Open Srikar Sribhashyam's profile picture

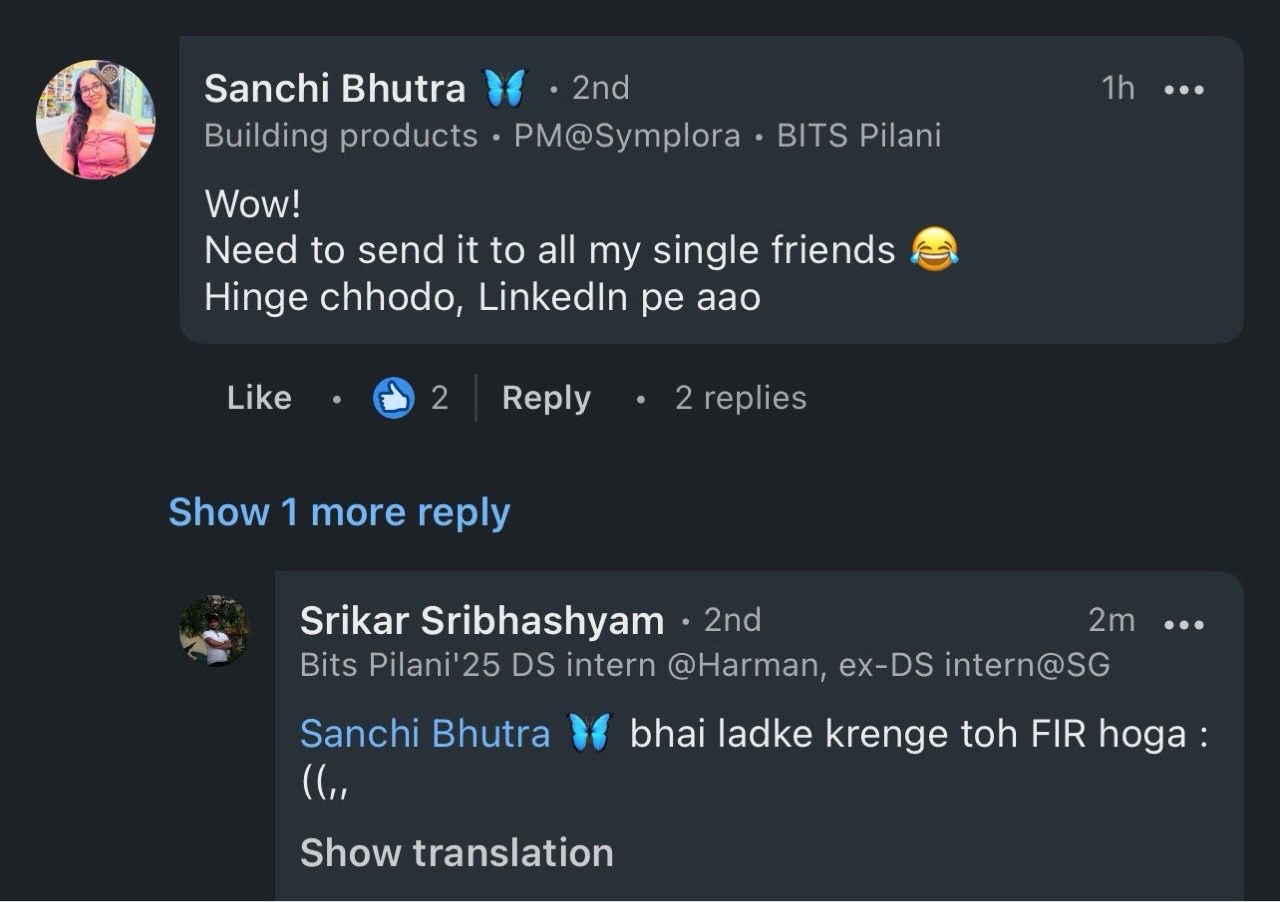(x=214, y=630)
